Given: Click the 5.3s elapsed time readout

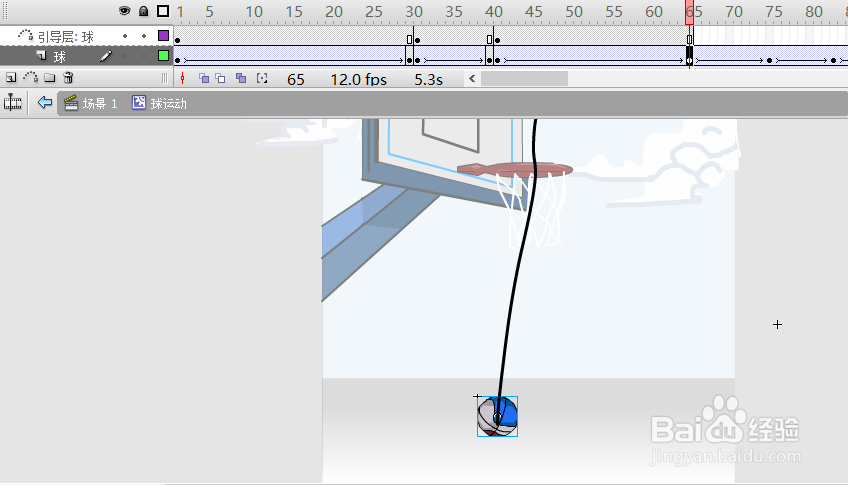Looking at the screenshot, I should 428,79.
